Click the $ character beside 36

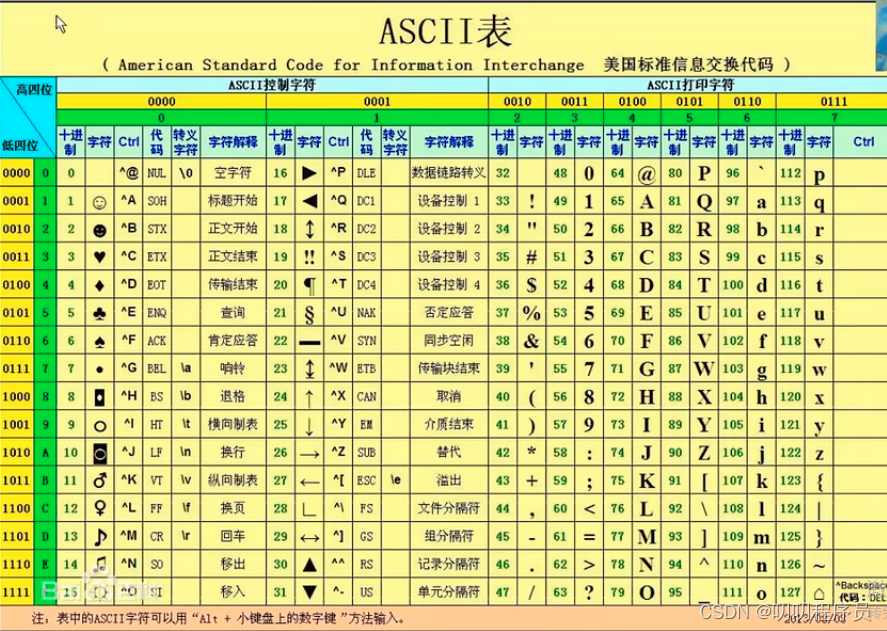click(531, 285)
